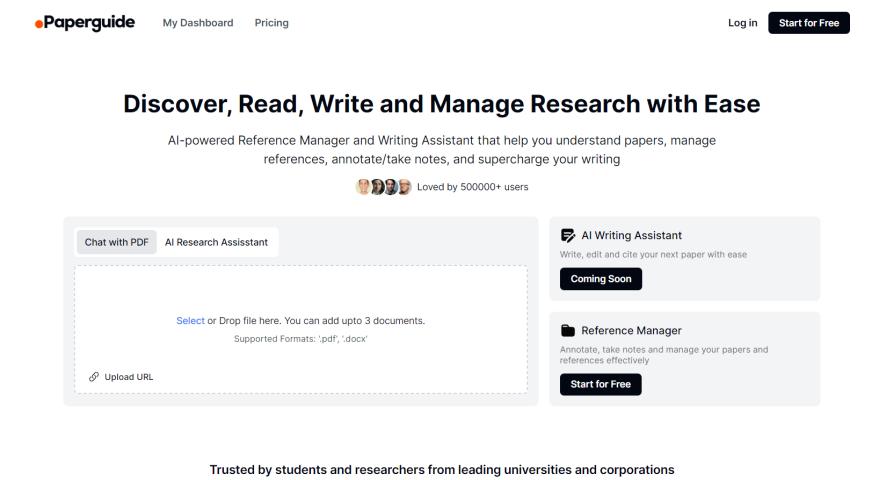878x480 pixels.
Task: Click the Upload URL text
Action: [x=129, y=377]
